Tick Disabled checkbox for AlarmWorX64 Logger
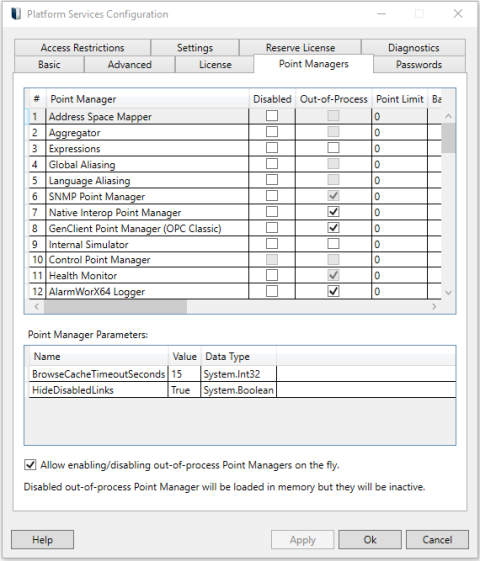Image resolution: width=480 pixels, height=561 pixels. [272, 291]
